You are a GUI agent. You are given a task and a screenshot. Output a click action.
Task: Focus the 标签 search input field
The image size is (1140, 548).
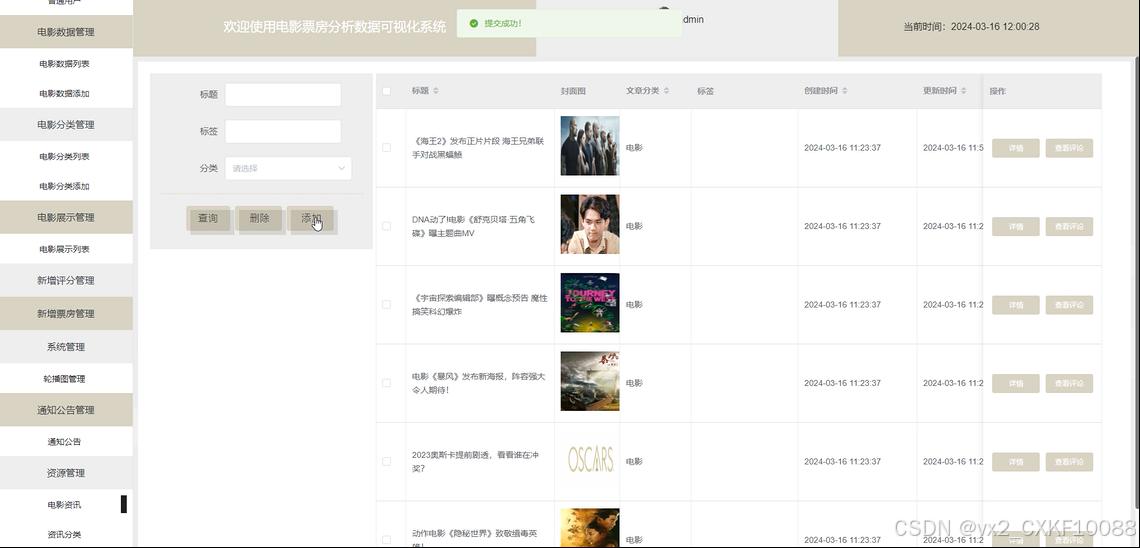[283, 132]
